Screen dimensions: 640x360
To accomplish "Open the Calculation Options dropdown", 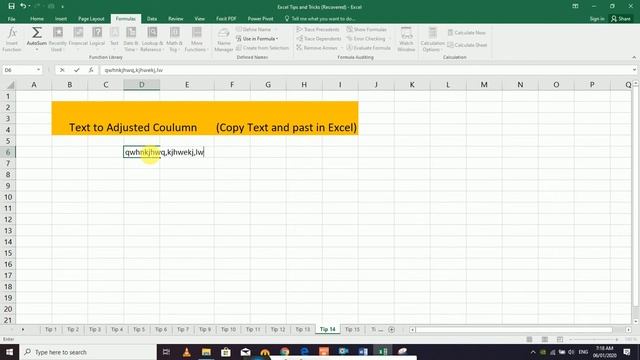I will 432,39.
